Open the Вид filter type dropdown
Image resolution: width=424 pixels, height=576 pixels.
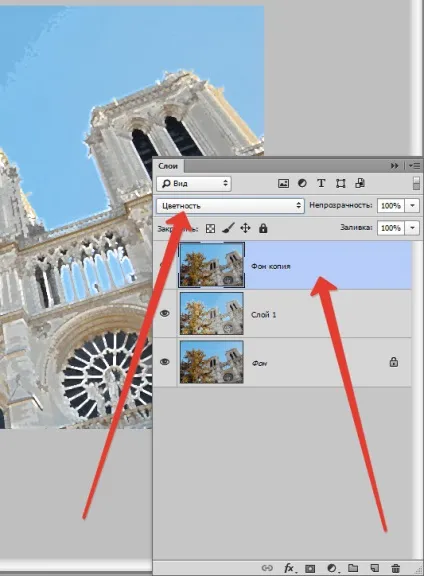point(194,183)
